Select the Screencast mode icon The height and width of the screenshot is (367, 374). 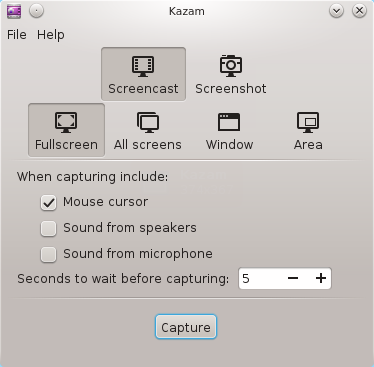[x=143, y=67]
